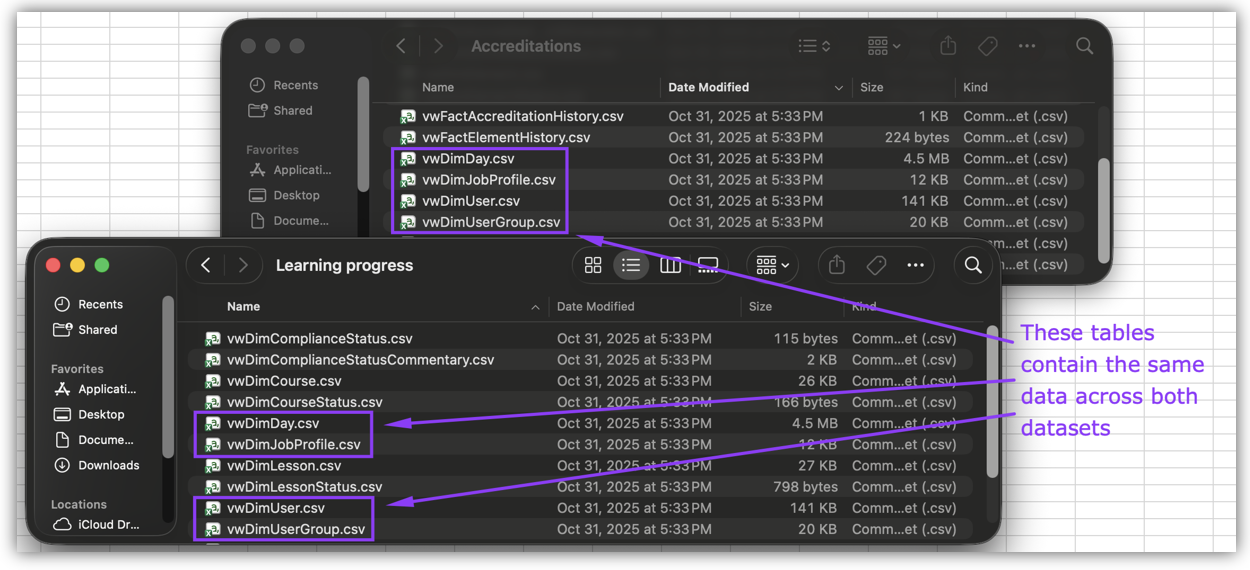Open the list view options in Accreditations toolbar
1250x570 pixels.
point(814,46)
